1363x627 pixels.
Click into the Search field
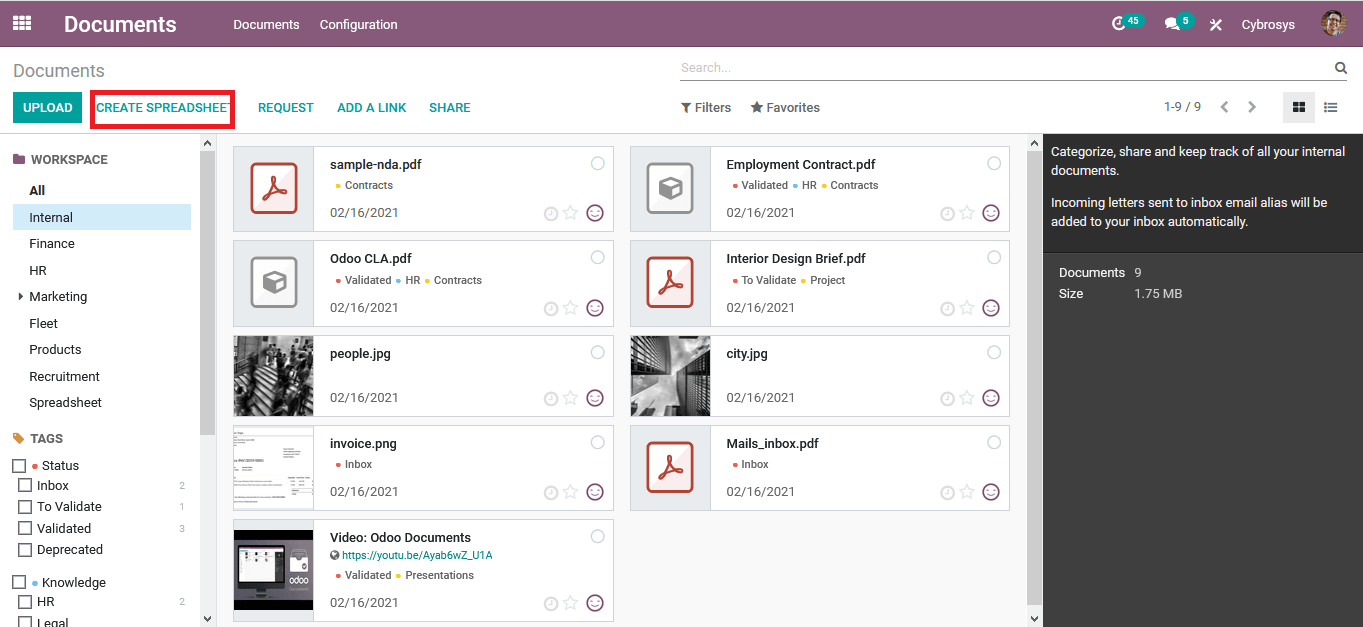click(x=1004, y=68)
